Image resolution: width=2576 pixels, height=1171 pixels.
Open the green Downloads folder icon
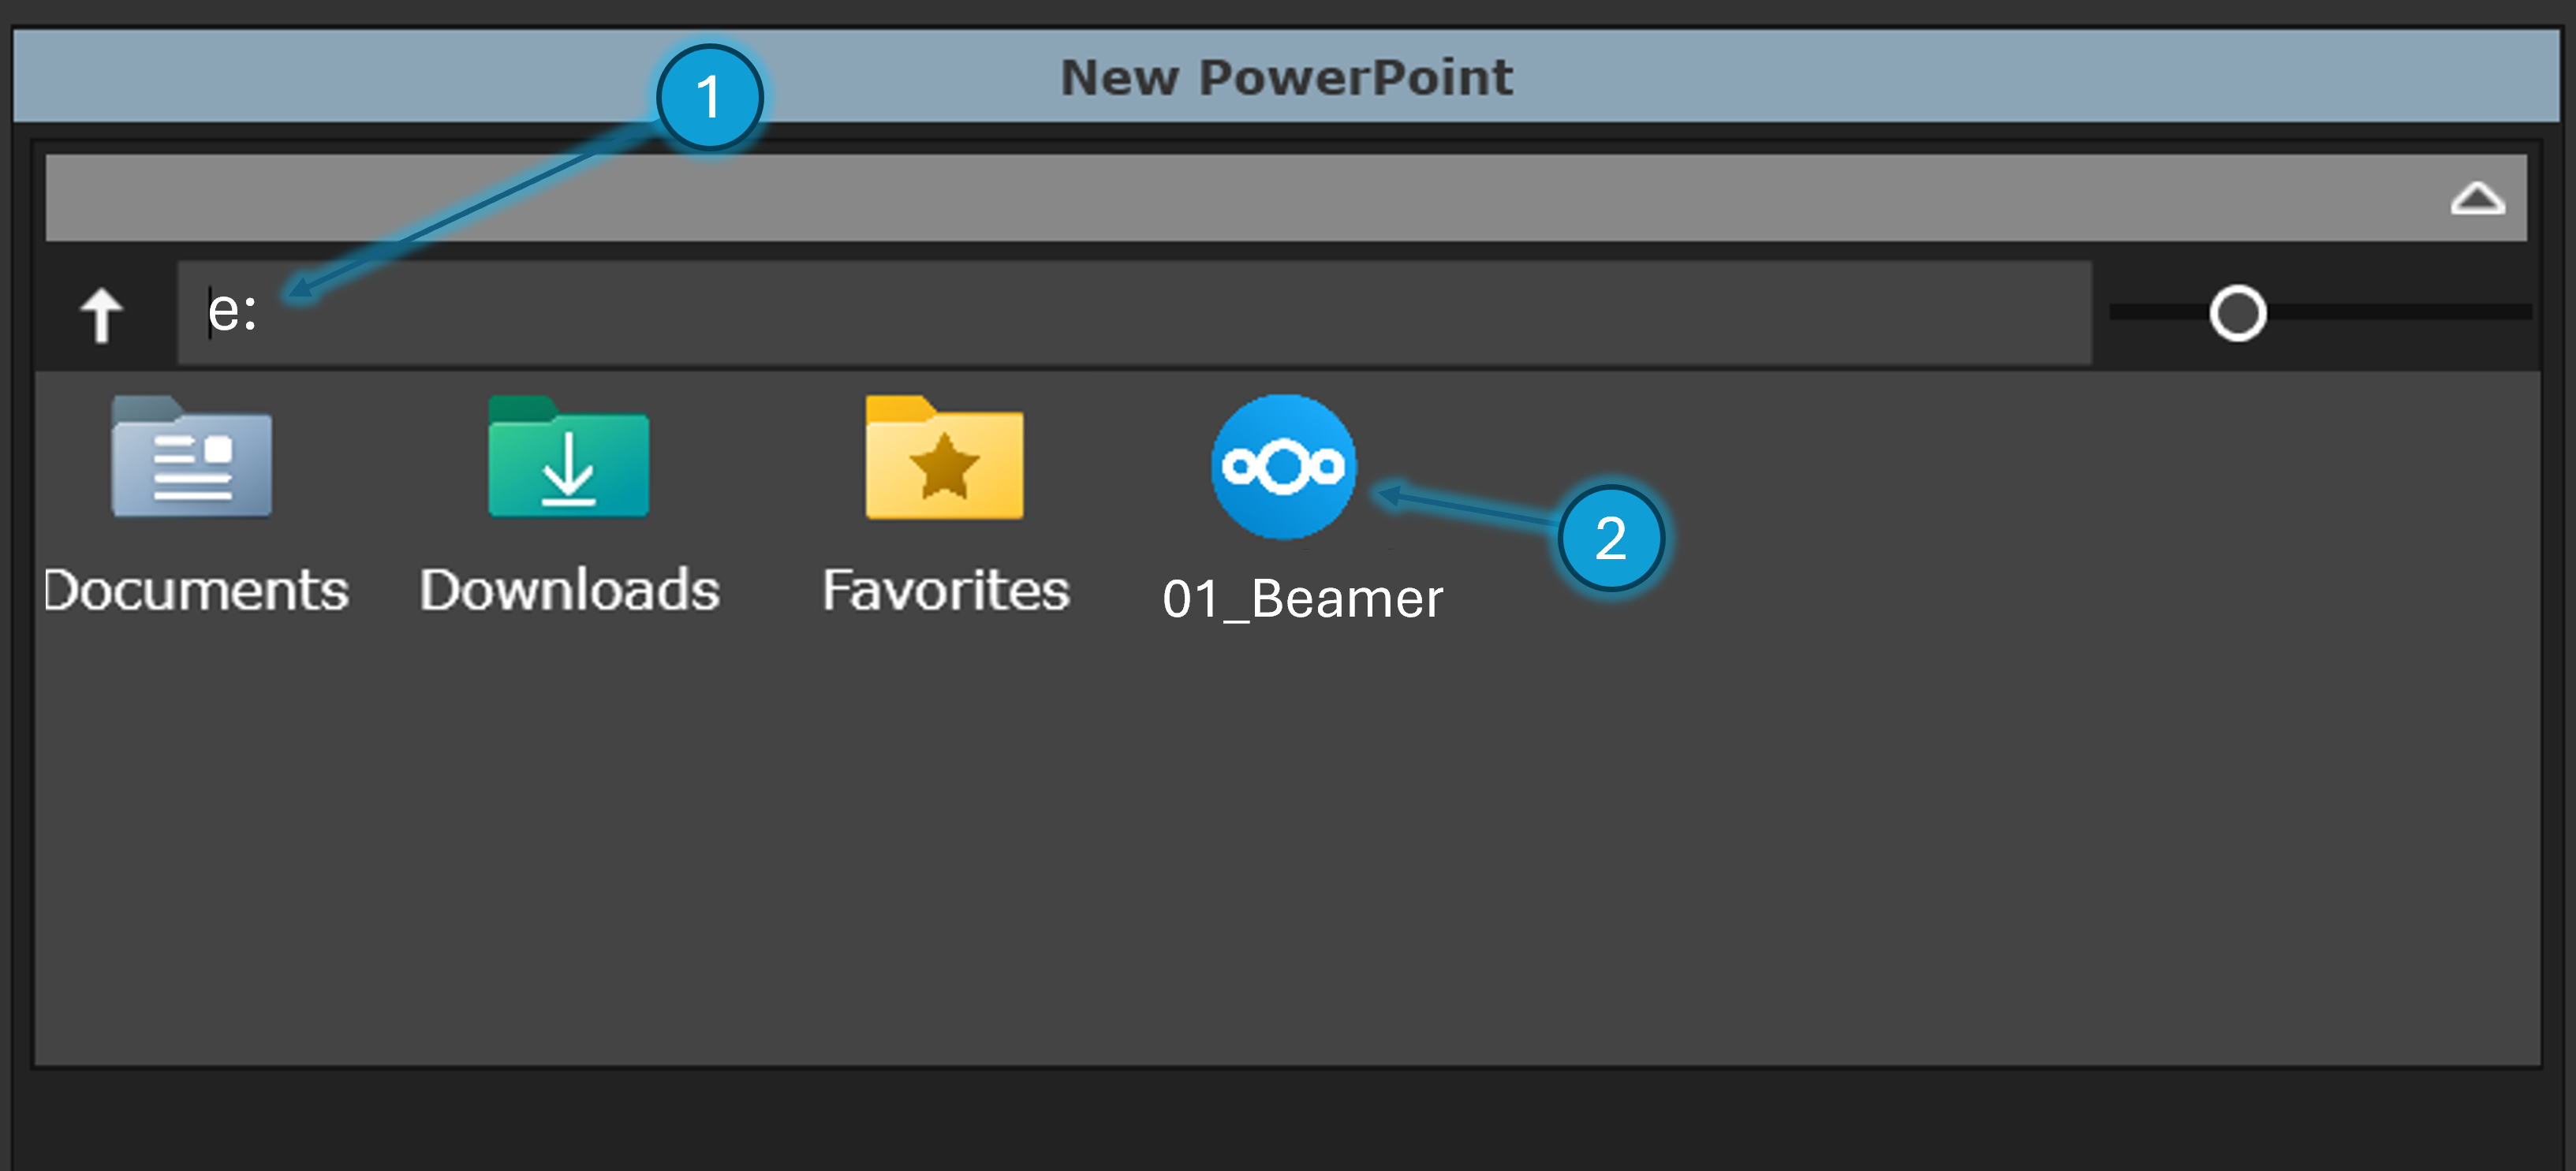click(568, 458)
